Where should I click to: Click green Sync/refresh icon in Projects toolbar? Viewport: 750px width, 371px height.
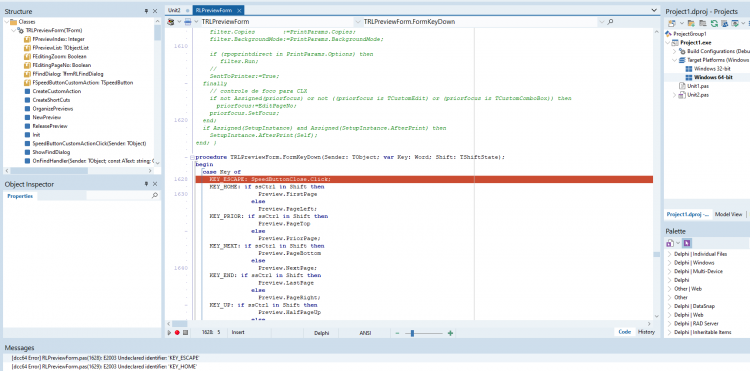click(x=714, y=23)
